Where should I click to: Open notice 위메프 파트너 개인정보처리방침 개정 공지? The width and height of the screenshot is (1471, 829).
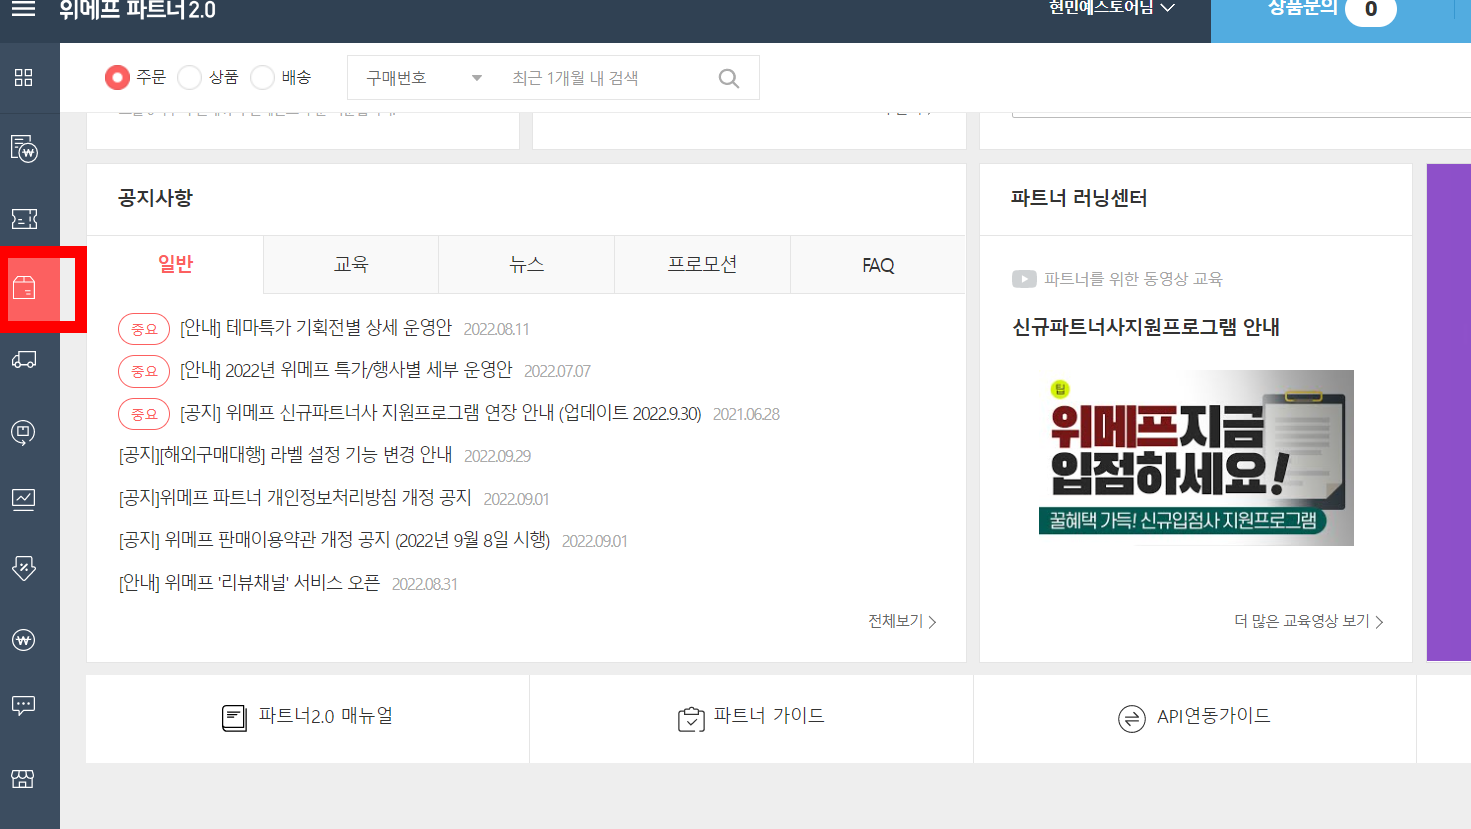coord(294,498)
